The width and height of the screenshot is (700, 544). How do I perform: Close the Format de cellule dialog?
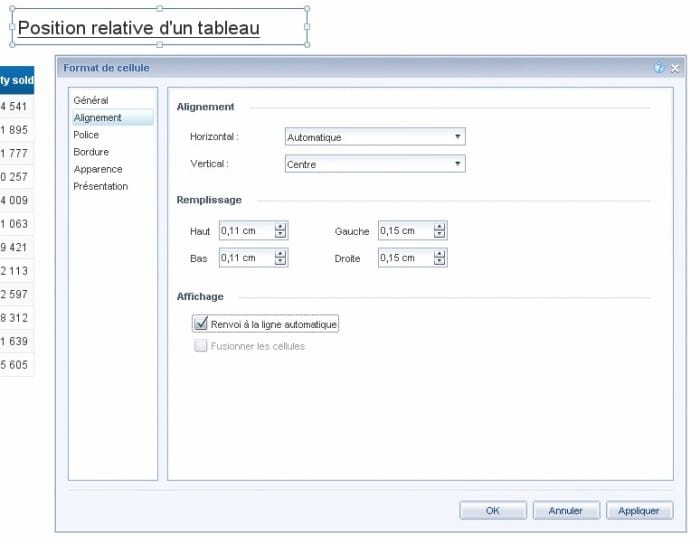coord(675,68)
